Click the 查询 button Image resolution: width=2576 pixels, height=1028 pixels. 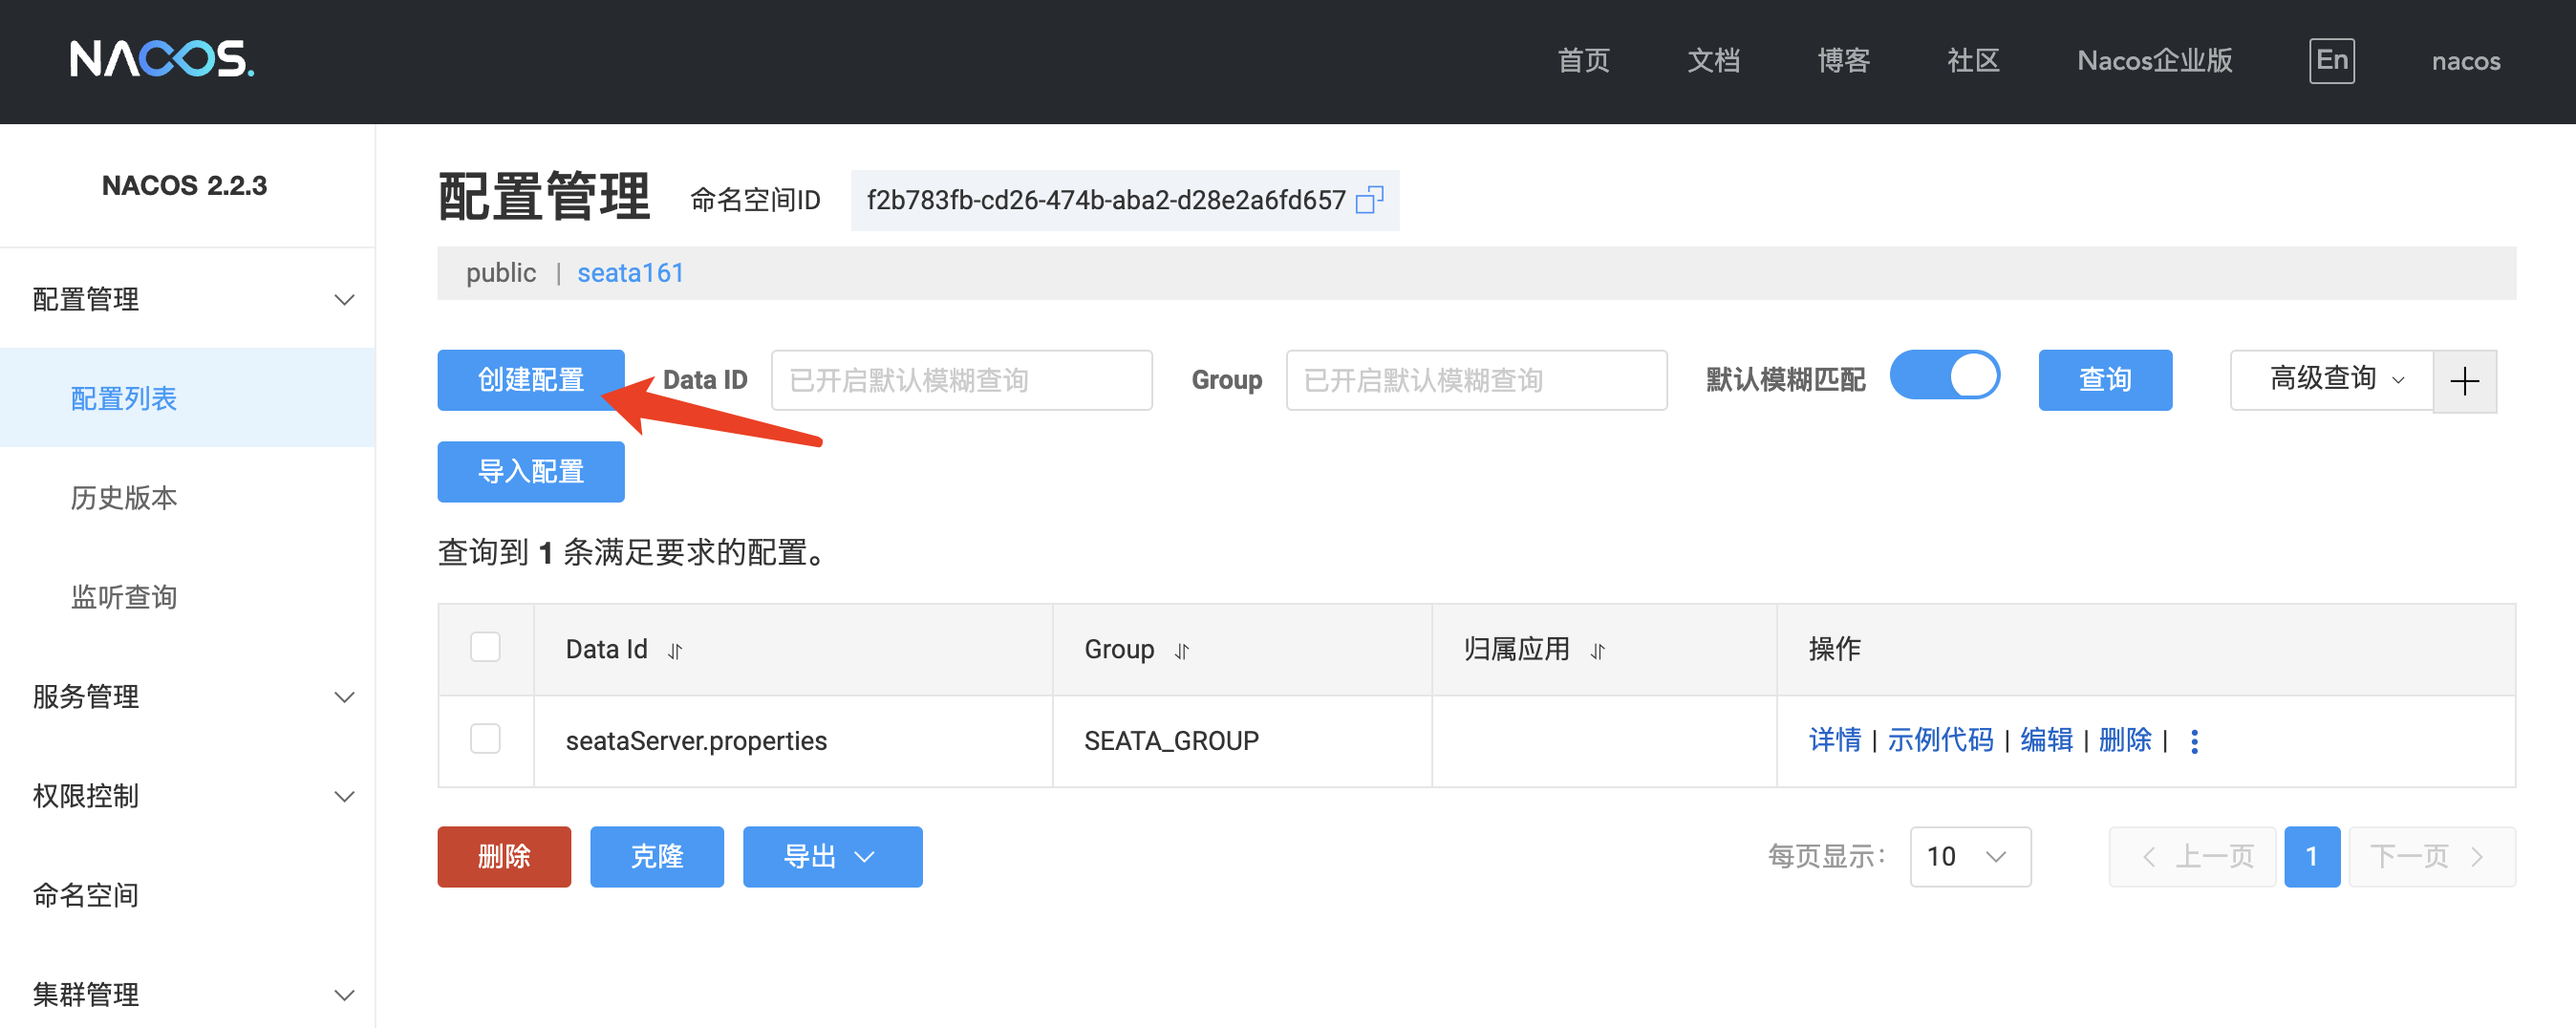point(2105,380)
